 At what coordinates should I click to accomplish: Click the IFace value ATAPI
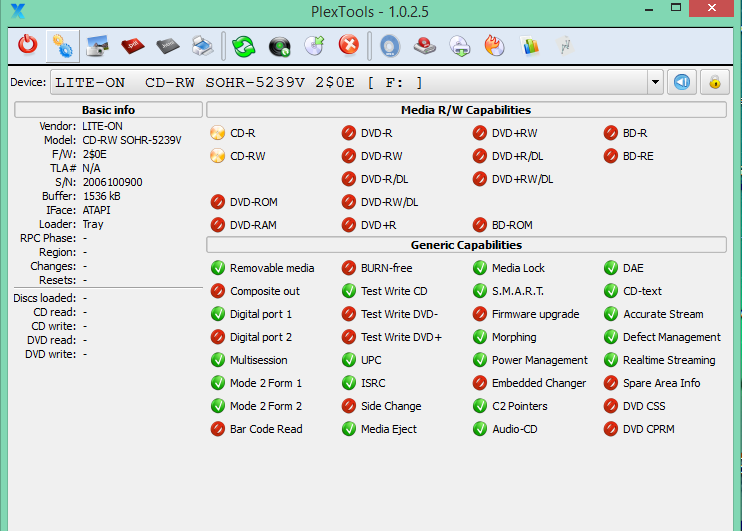click(97, 210)
